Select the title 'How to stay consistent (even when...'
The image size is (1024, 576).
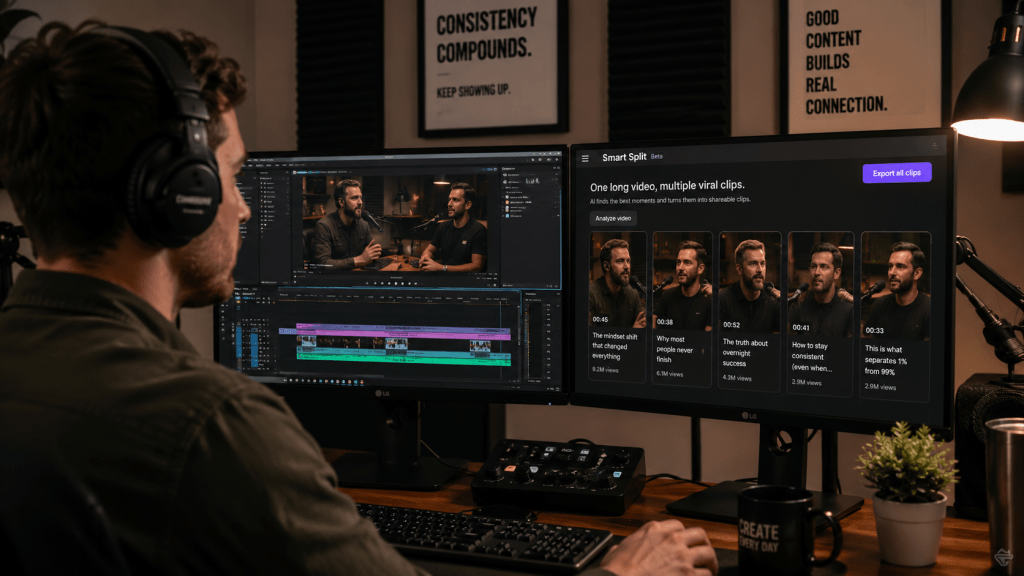pos(812,357)
